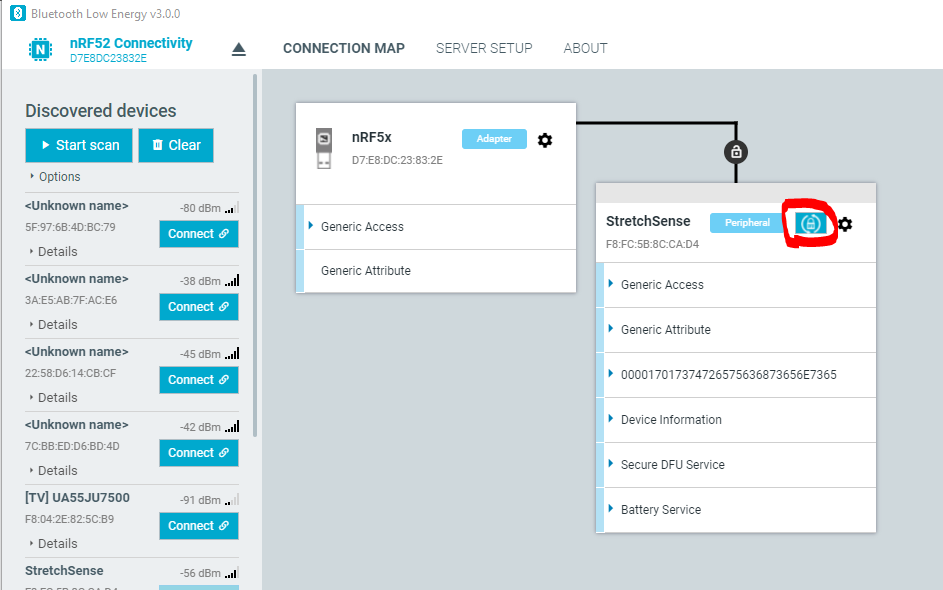Click the nRF5x USB dongle icon
Viewport: 943px width, 590px height.
pos(324,148)
